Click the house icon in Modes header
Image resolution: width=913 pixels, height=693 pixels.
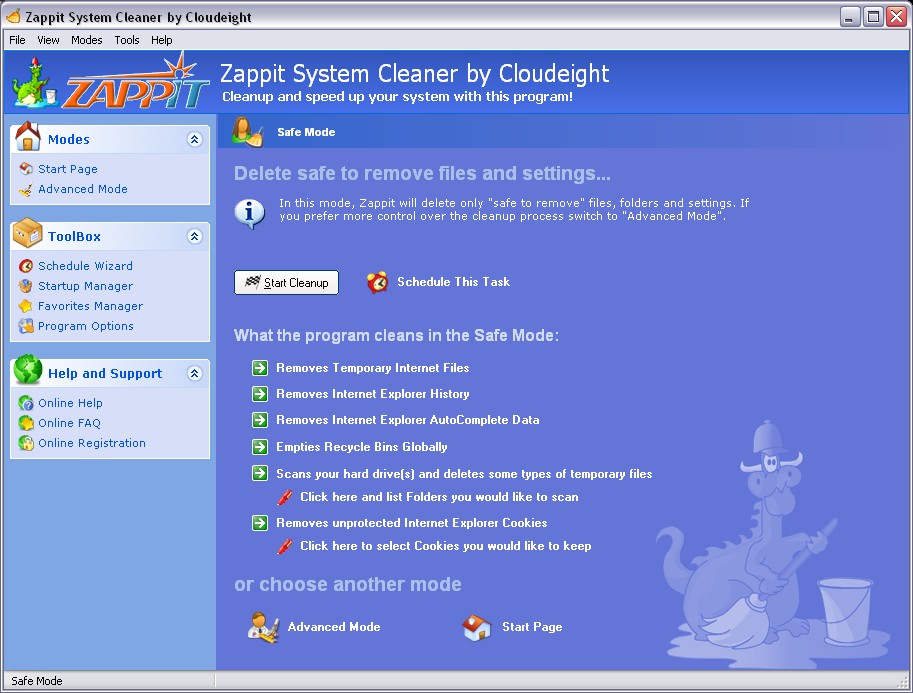[27, 136]
